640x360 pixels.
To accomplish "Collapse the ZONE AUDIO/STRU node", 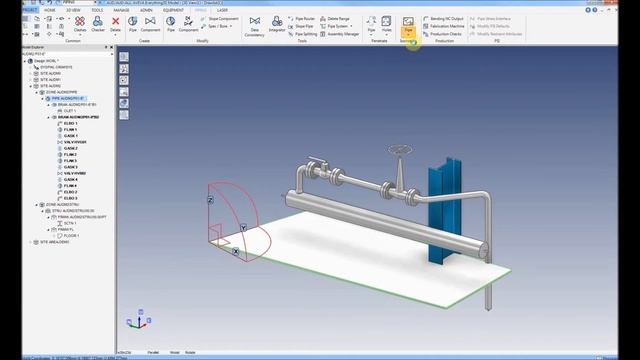I will pyautogui.click(x=37, y=204).
